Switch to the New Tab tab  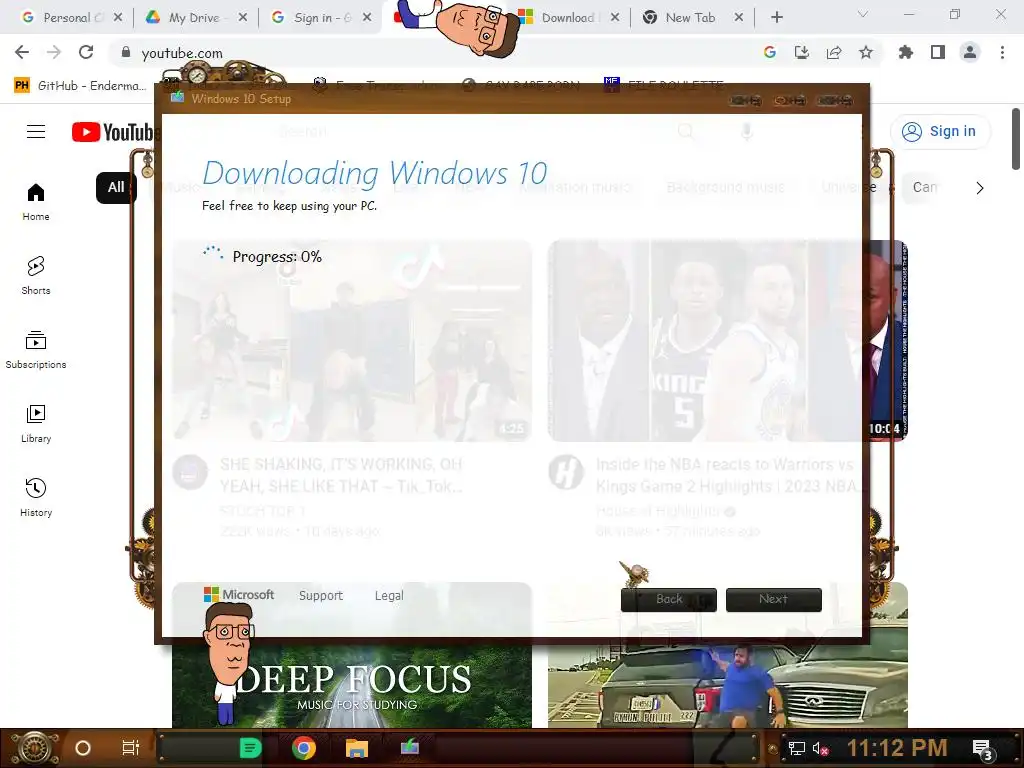pyautogui.click(x=690, y=18)
